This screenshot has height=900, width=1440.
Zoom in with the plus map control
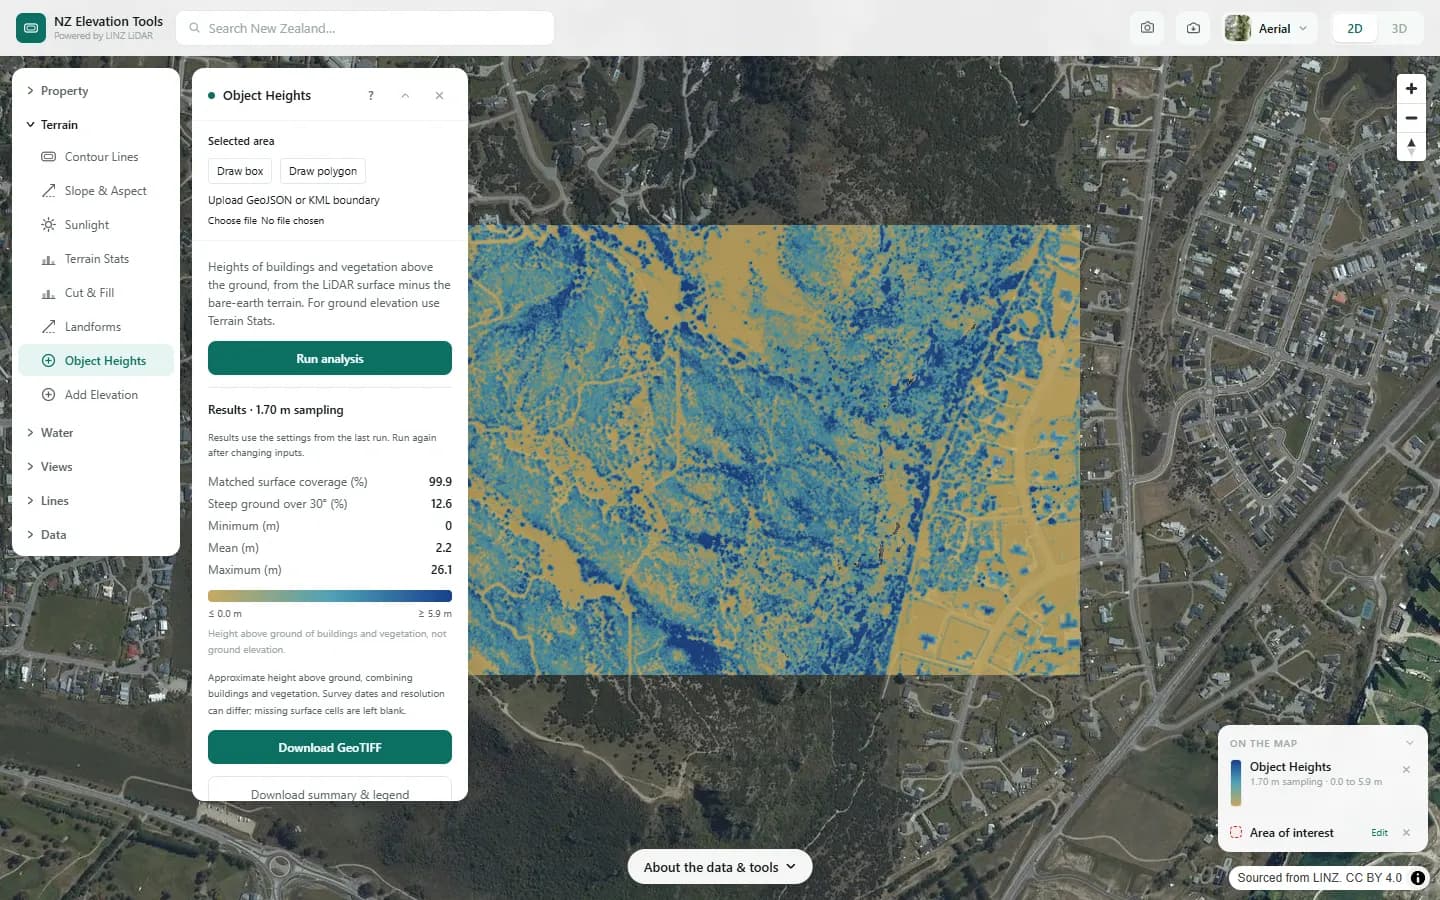point(1411,89)
